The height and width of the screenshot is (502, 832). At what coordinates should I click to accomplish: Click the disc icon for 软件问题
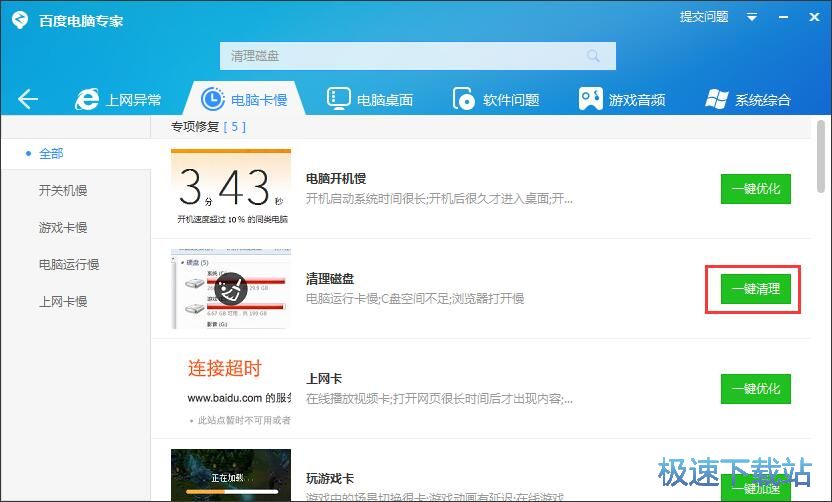464,99
